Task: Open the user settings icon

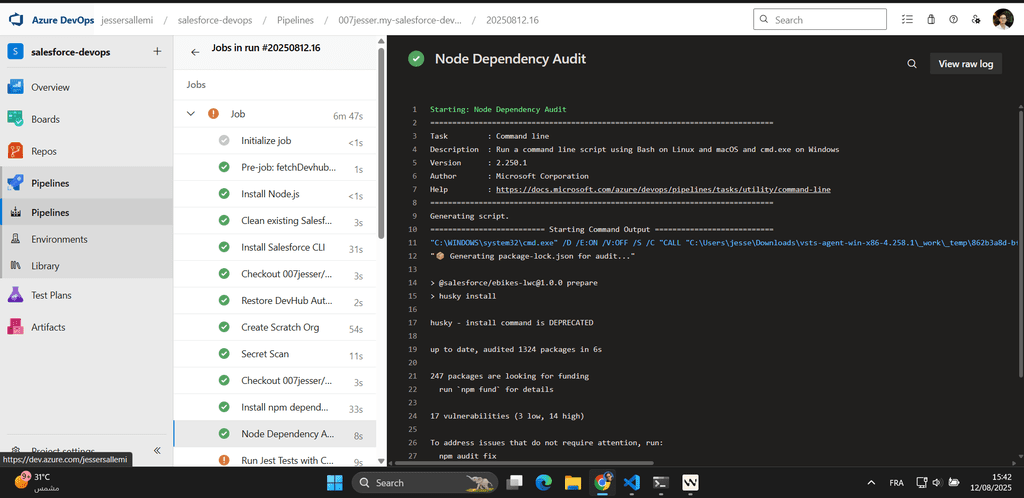Action: [x=976, y=20]
